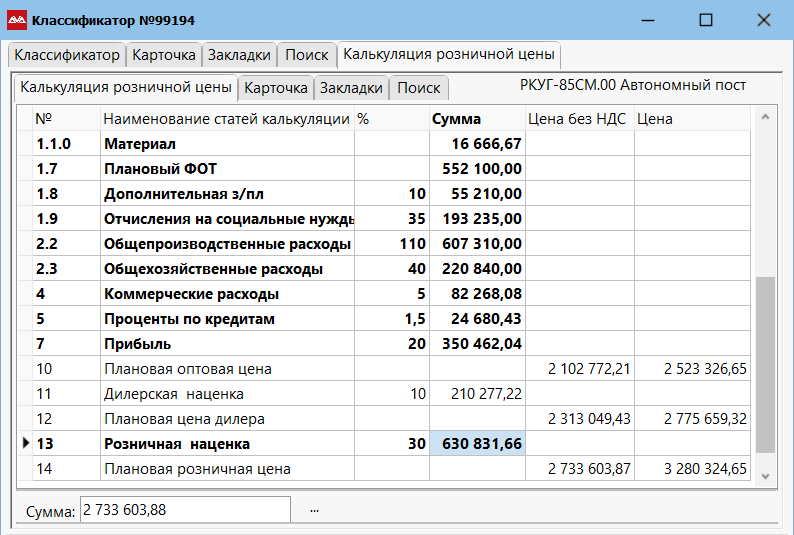The width and height of the screenshot is (794, 535).
Task: Switch to the outer Поиск tab
Action: pos(306,55)
